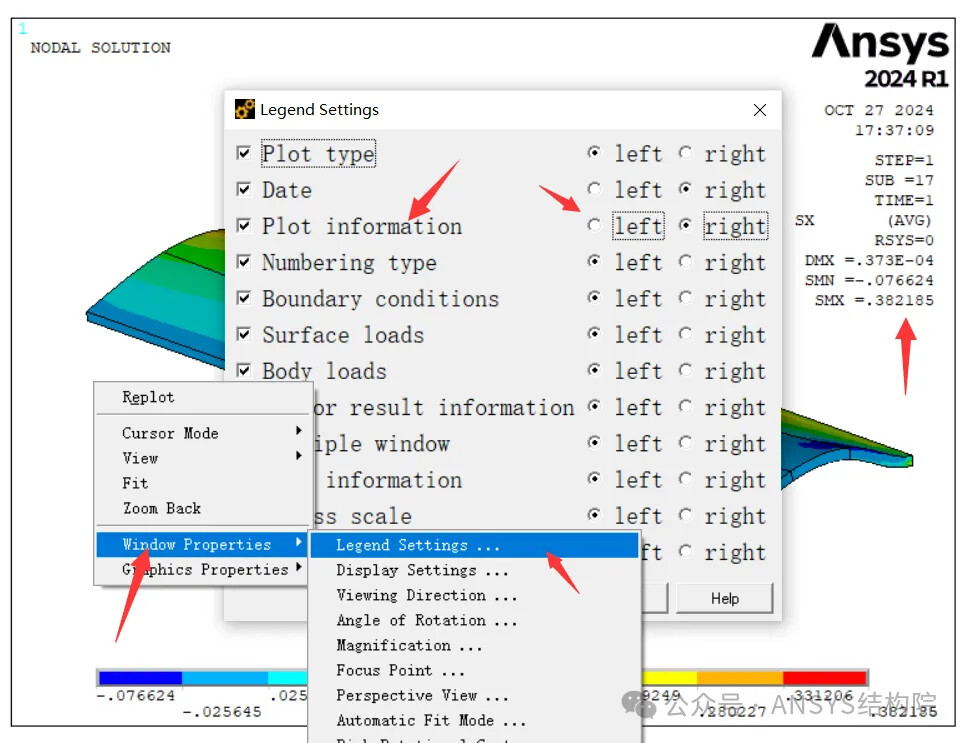Viewport: 967px width, 743px height.
Task: Choose left radio for Date row
Action: (595, 190)
